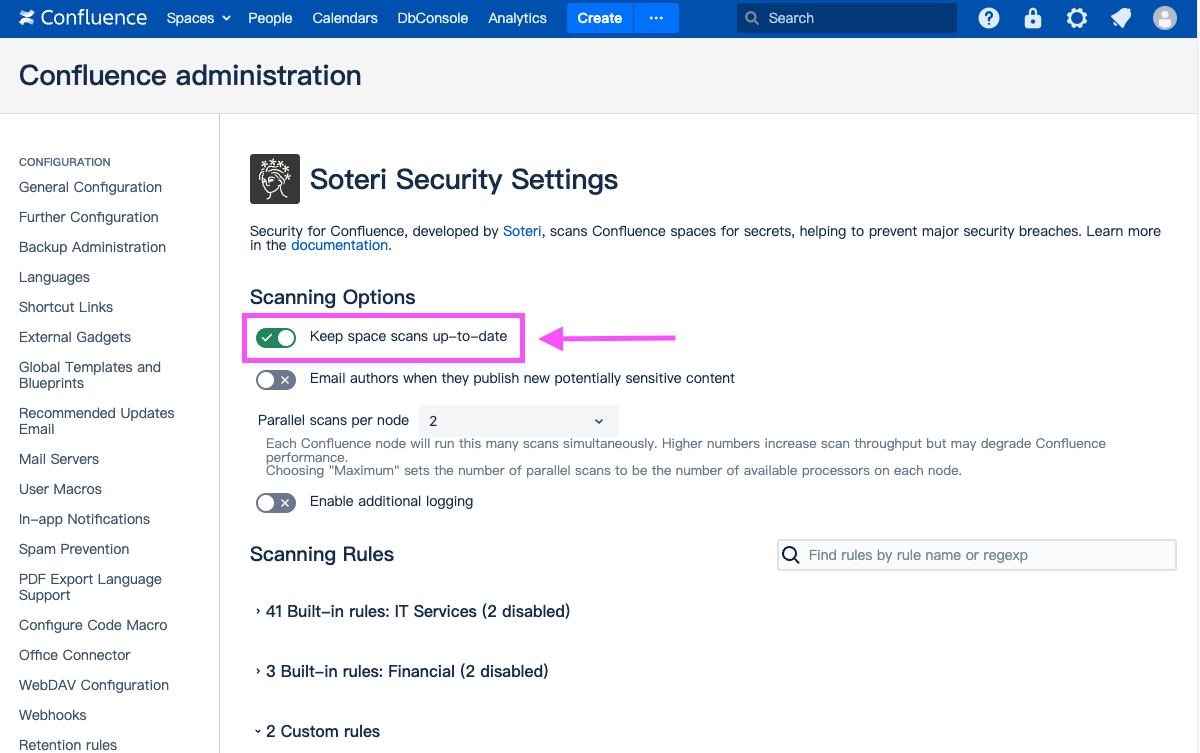The width and height of the screenshot is (1200, 753).
Task: Click the Confluence logo in header
Action: (83, 18)
